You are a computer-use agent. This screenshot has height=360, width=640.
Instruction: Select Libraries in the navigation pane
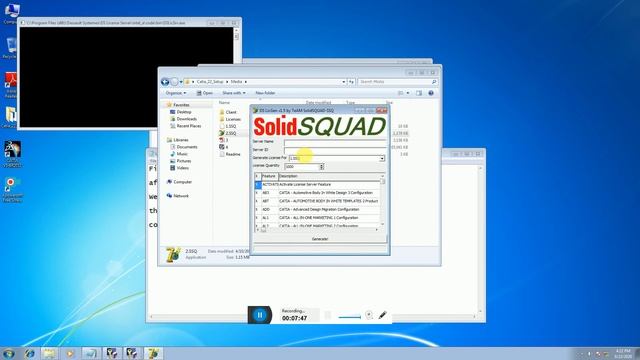181,140
